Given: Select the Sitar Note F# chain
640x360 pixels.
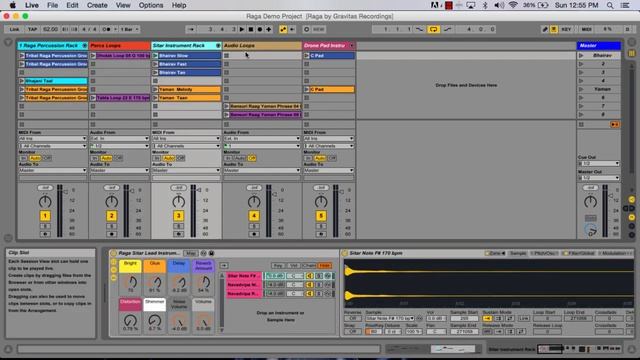Looking at the screenshot, I should [x=244, y=276].
